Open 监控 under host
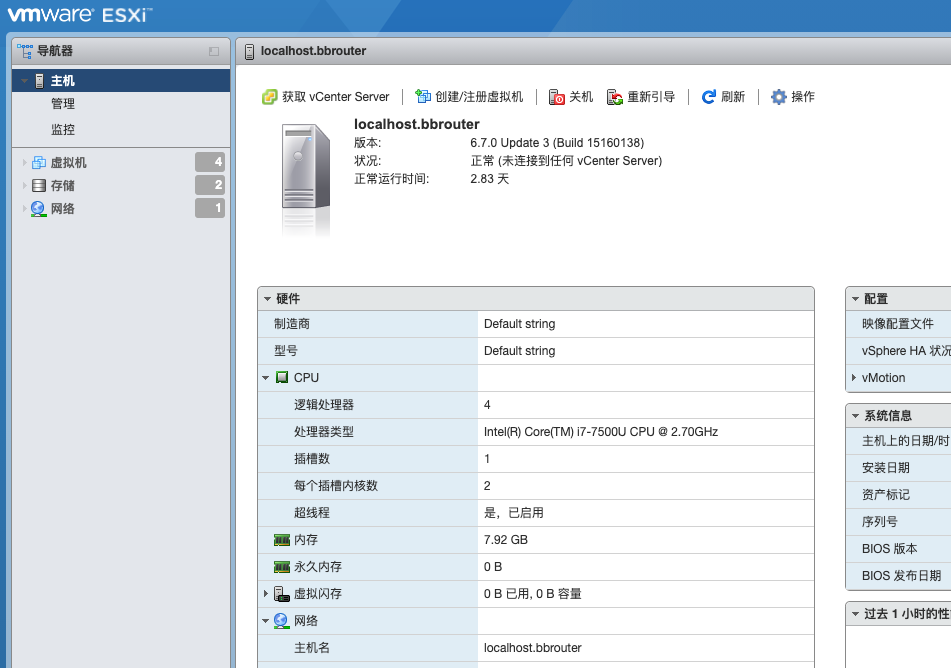Viewport: 951px width, 668px height. tap(63, 129)
